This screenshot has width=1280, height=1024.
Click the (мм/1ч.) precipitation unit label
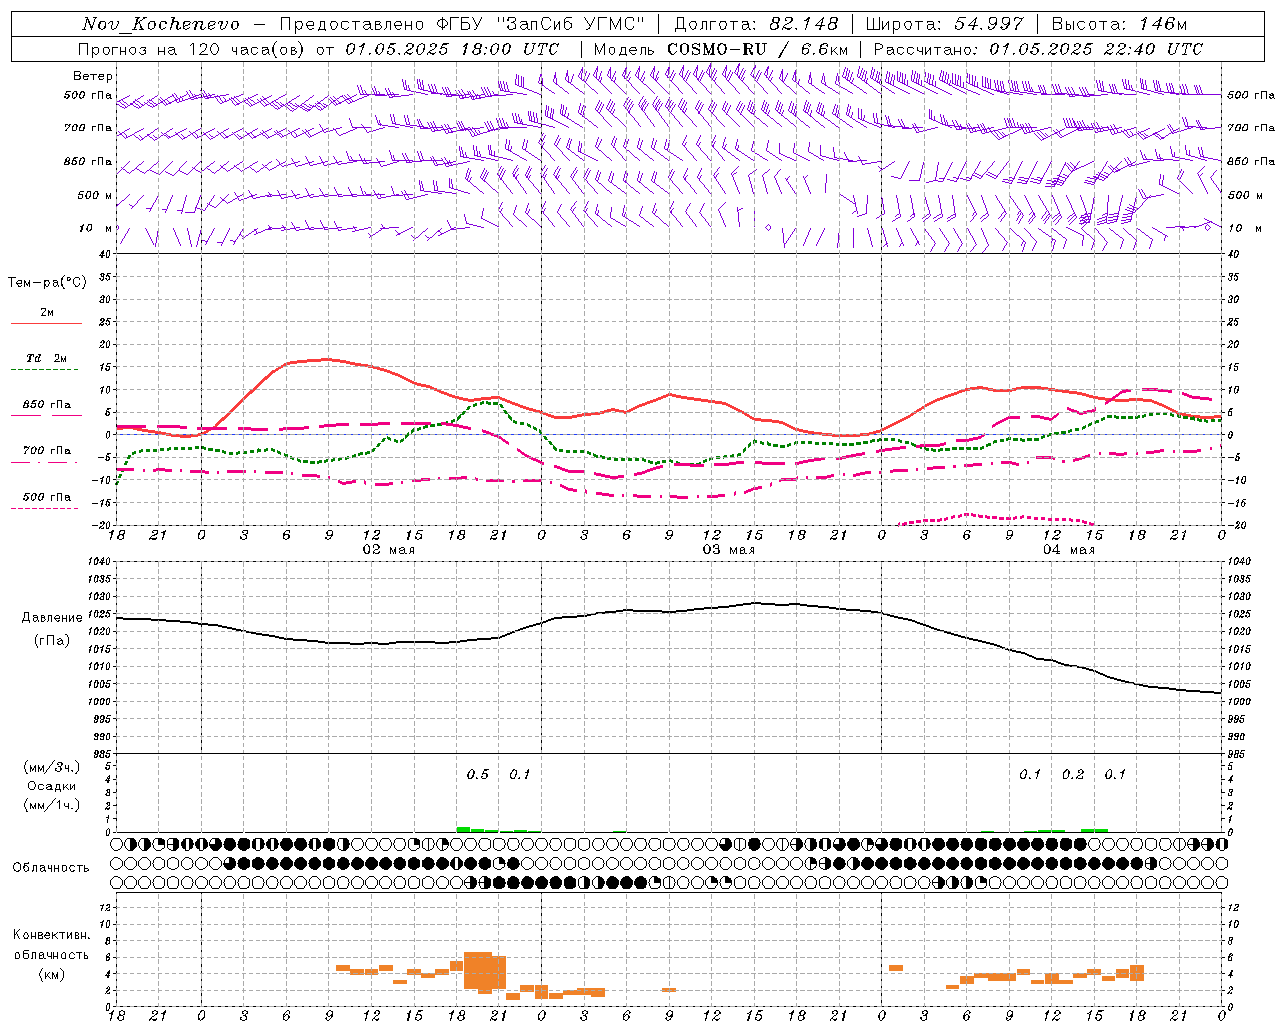52,805
